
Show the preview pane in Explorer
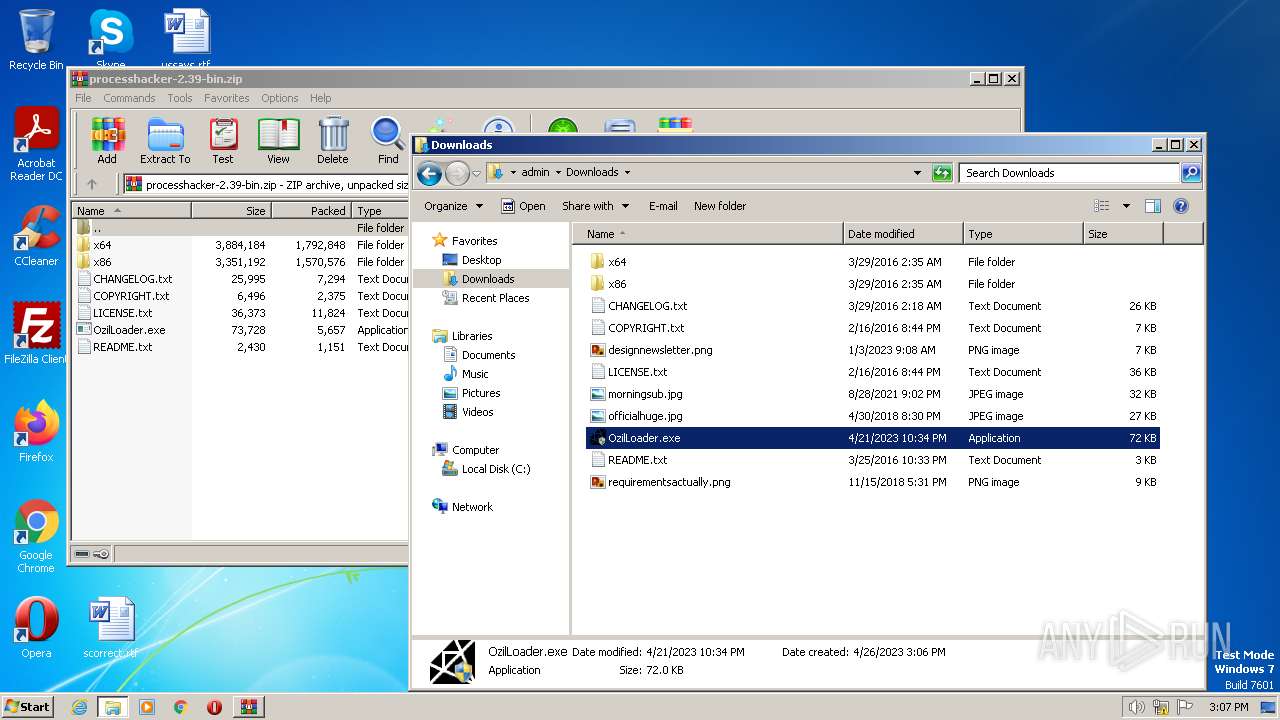coord(1152,206)
